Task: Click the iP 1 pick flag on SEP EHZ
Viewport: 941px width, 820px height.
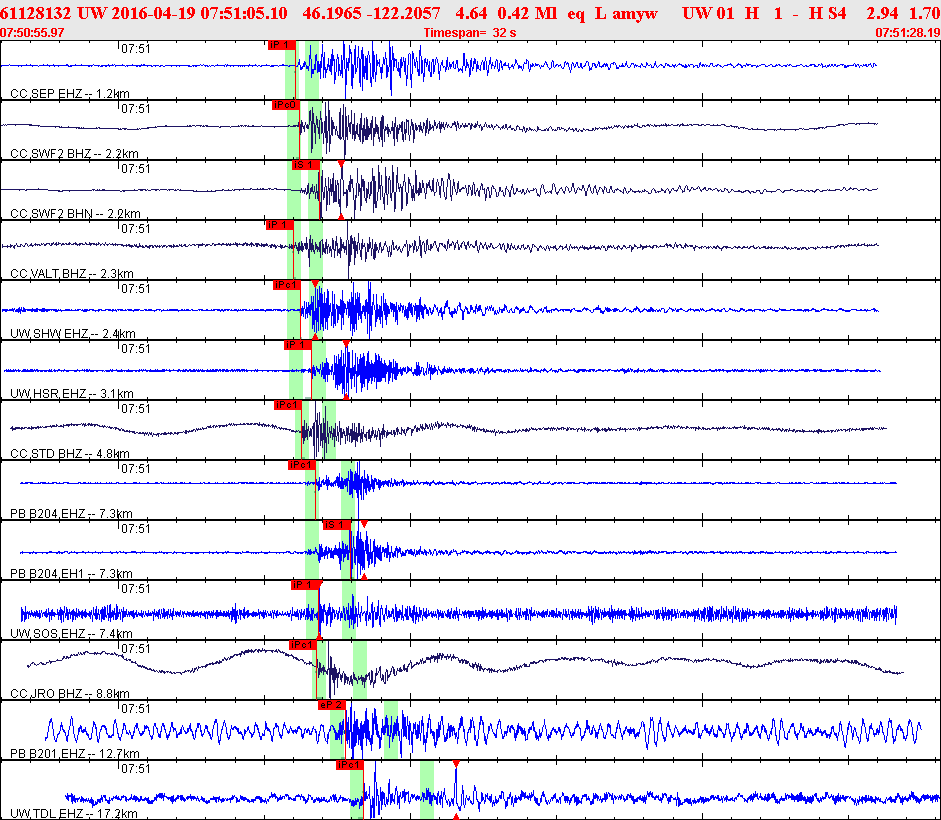Action: (281, 45)
